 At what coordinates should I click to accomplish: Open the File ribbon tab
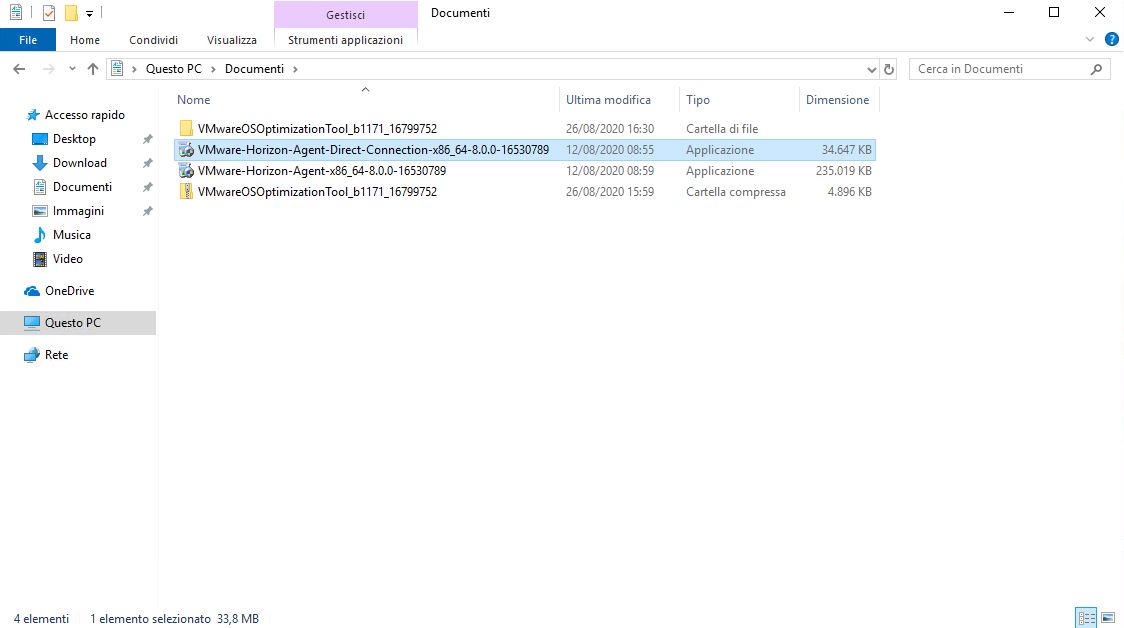pyautogui.click(x=28, y=40)
